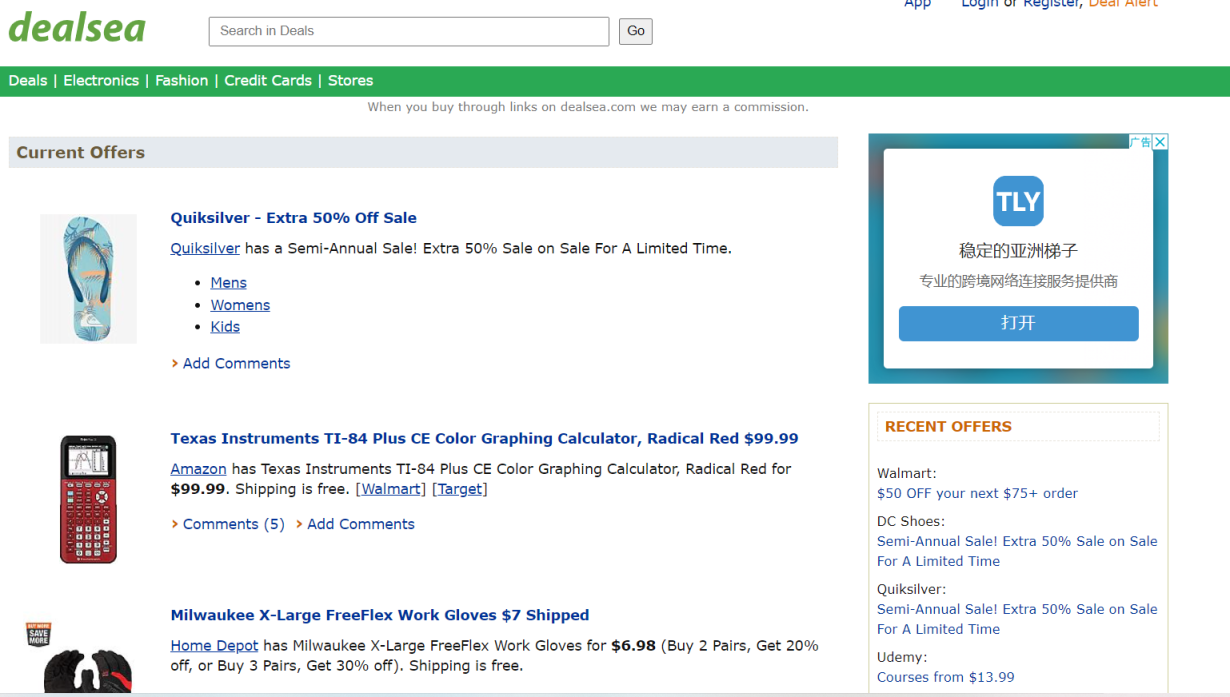The image size is (1230, 697).
Task: View Comments (5) on the calculator deal
Action: click(233, 524)
